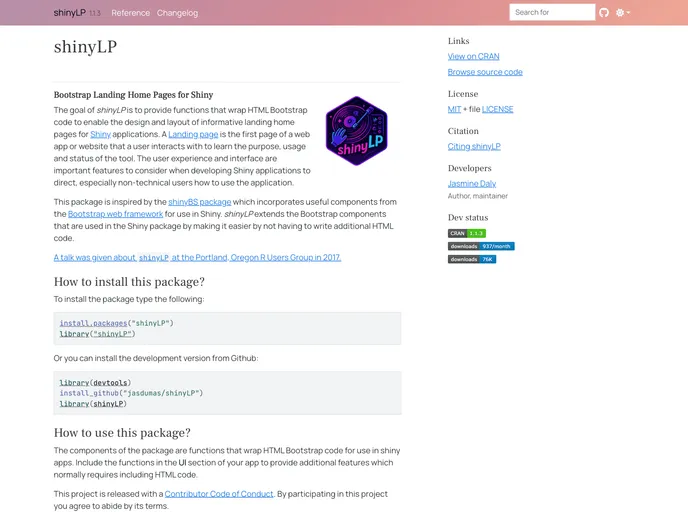Screen dimensions: 688x512
Task: Open Jasmine Daly's developer link
Action: click(x=472, y=183)
